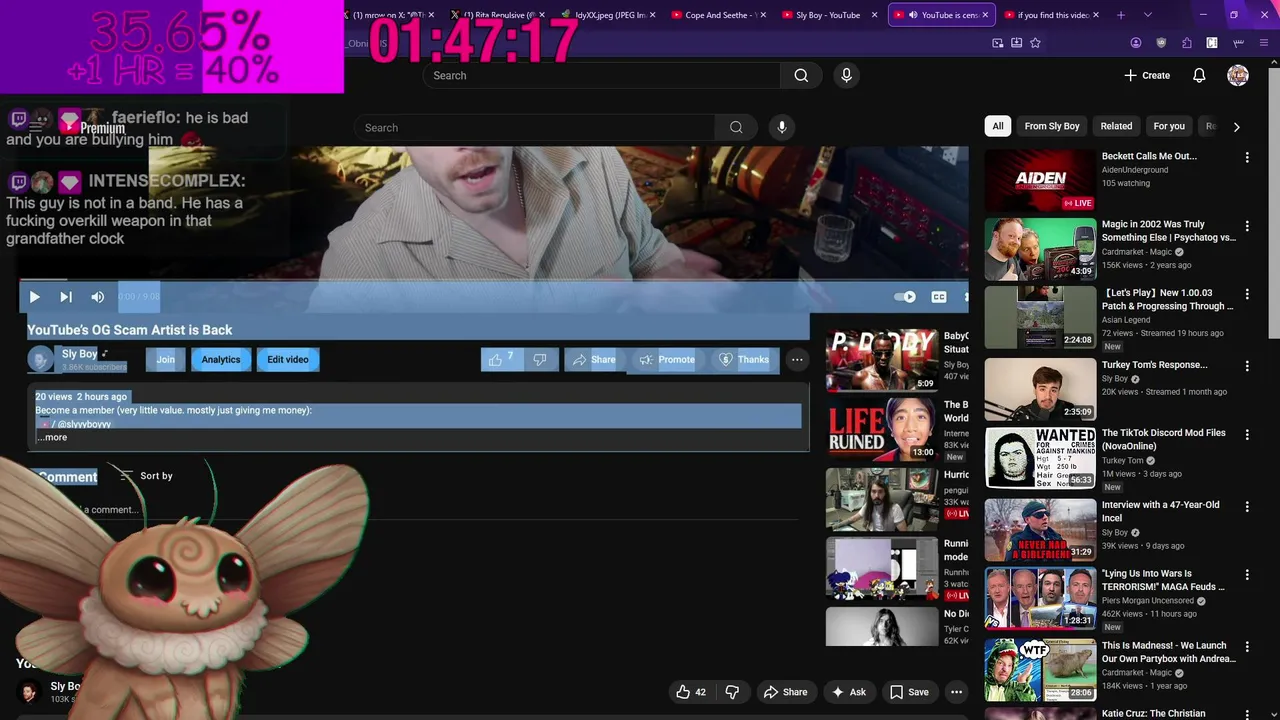Image resolution: width=1280 pixels, height=720 pixels.
Task: Show more filter chips with right arrow
Action: (1236, 127)
